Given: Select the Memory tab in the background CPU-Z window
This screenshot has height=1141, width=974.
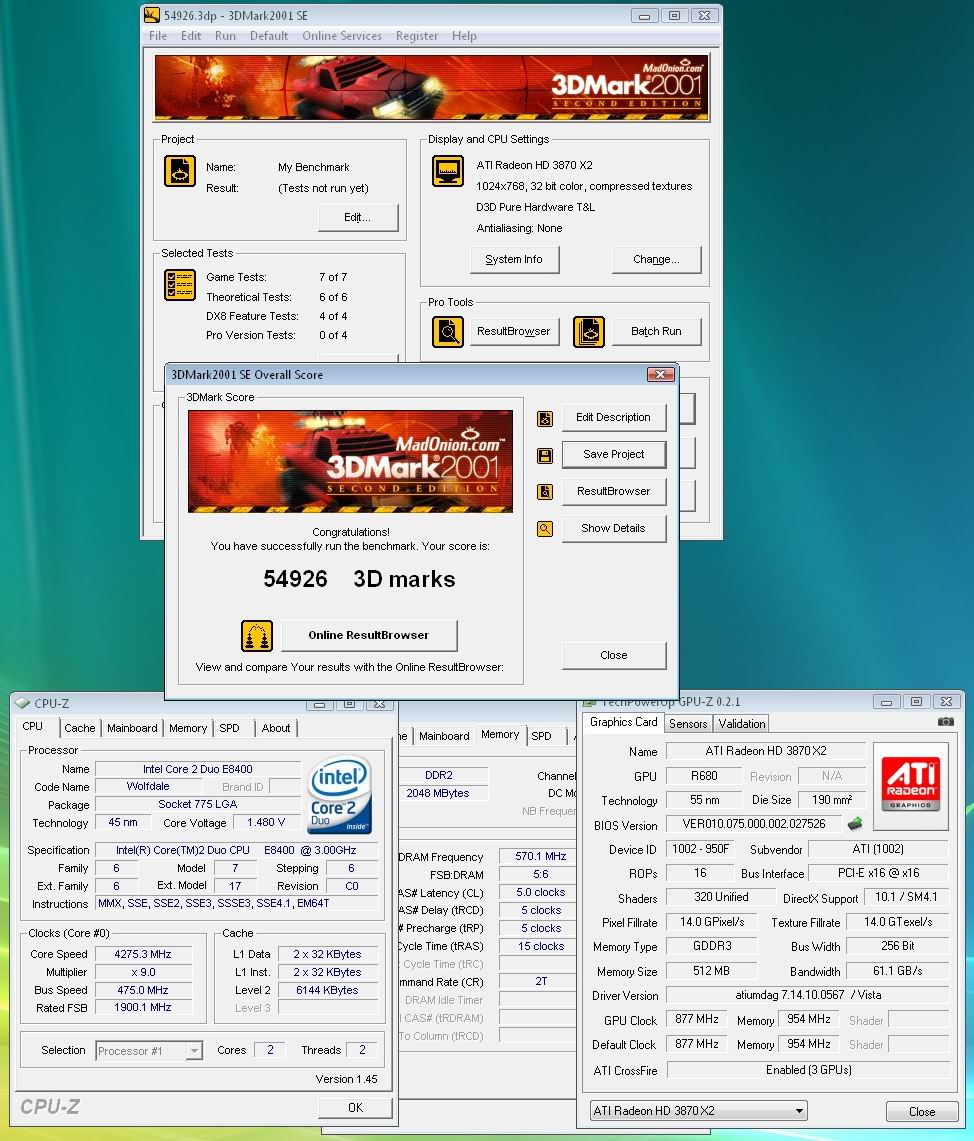Looking at the screenshot, I should 500,734.
